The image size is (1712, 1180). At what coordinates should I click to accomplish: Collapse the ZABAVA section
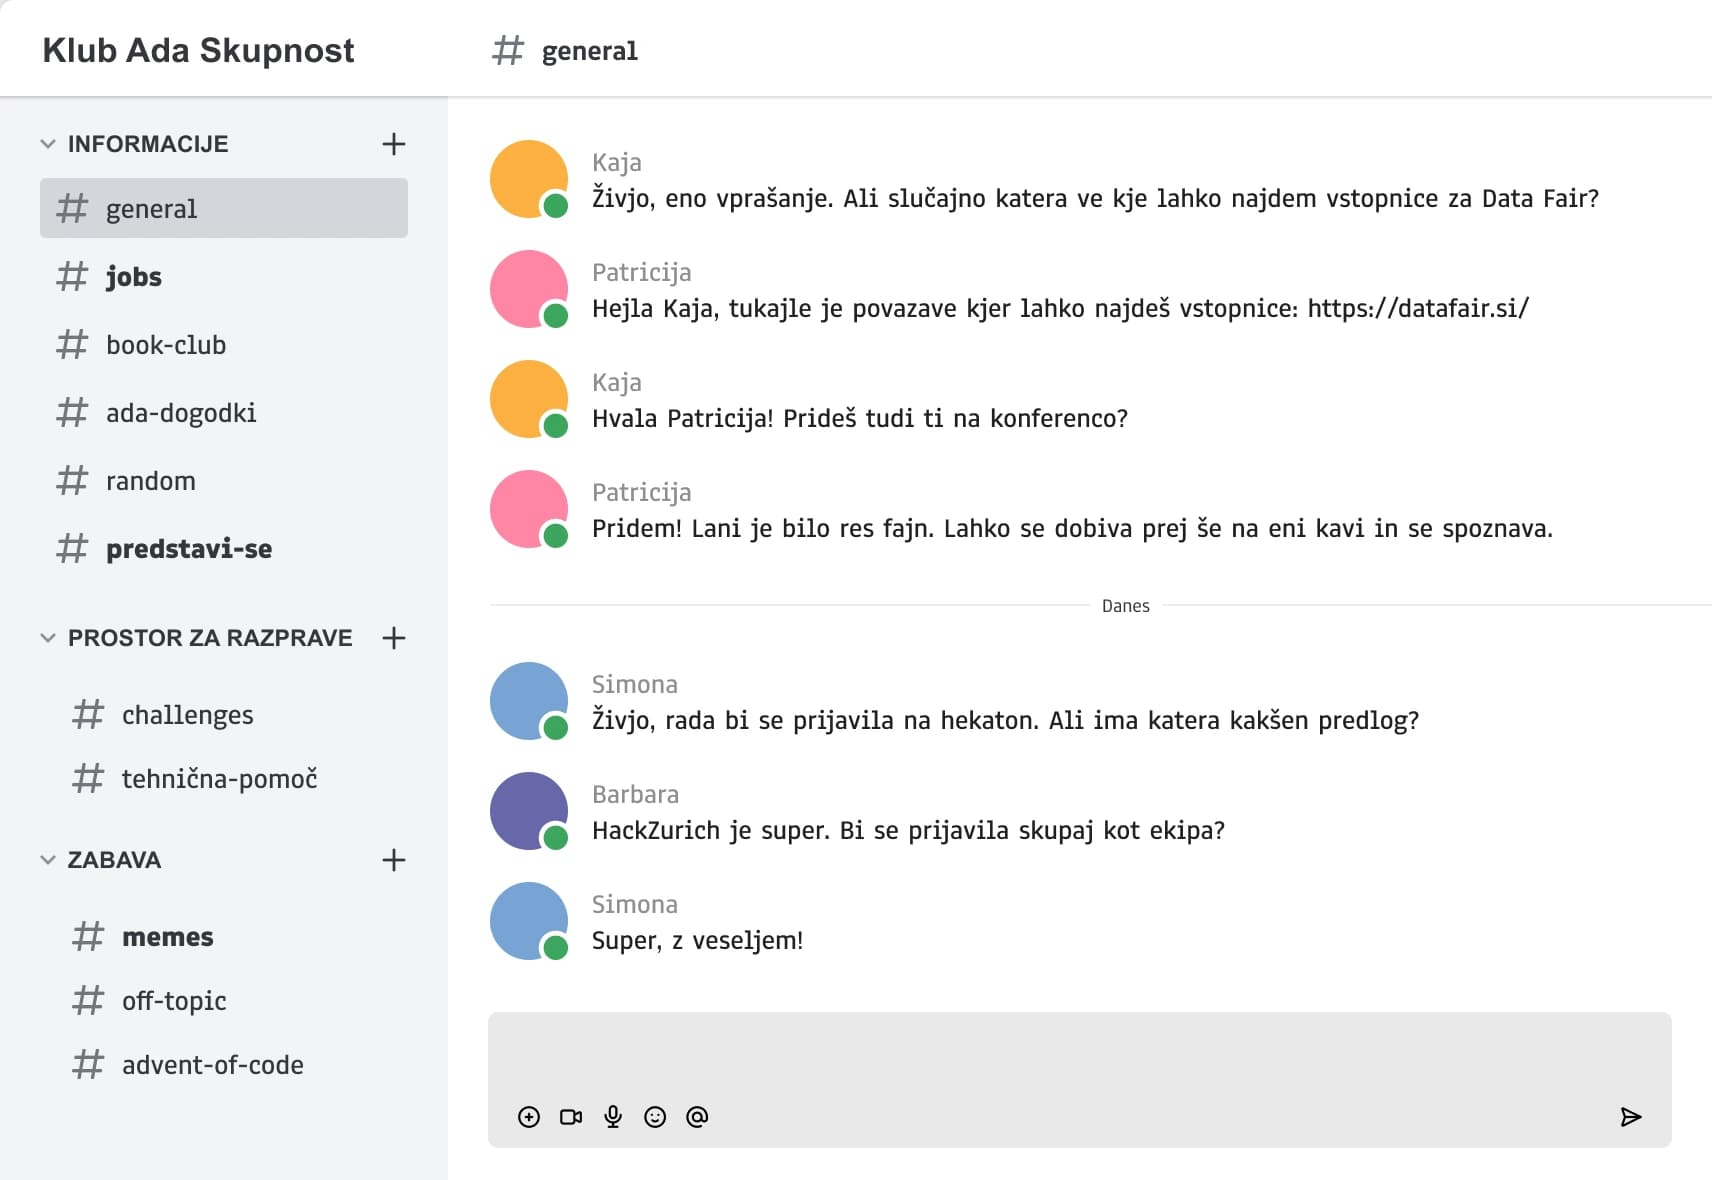coord(48,860)
